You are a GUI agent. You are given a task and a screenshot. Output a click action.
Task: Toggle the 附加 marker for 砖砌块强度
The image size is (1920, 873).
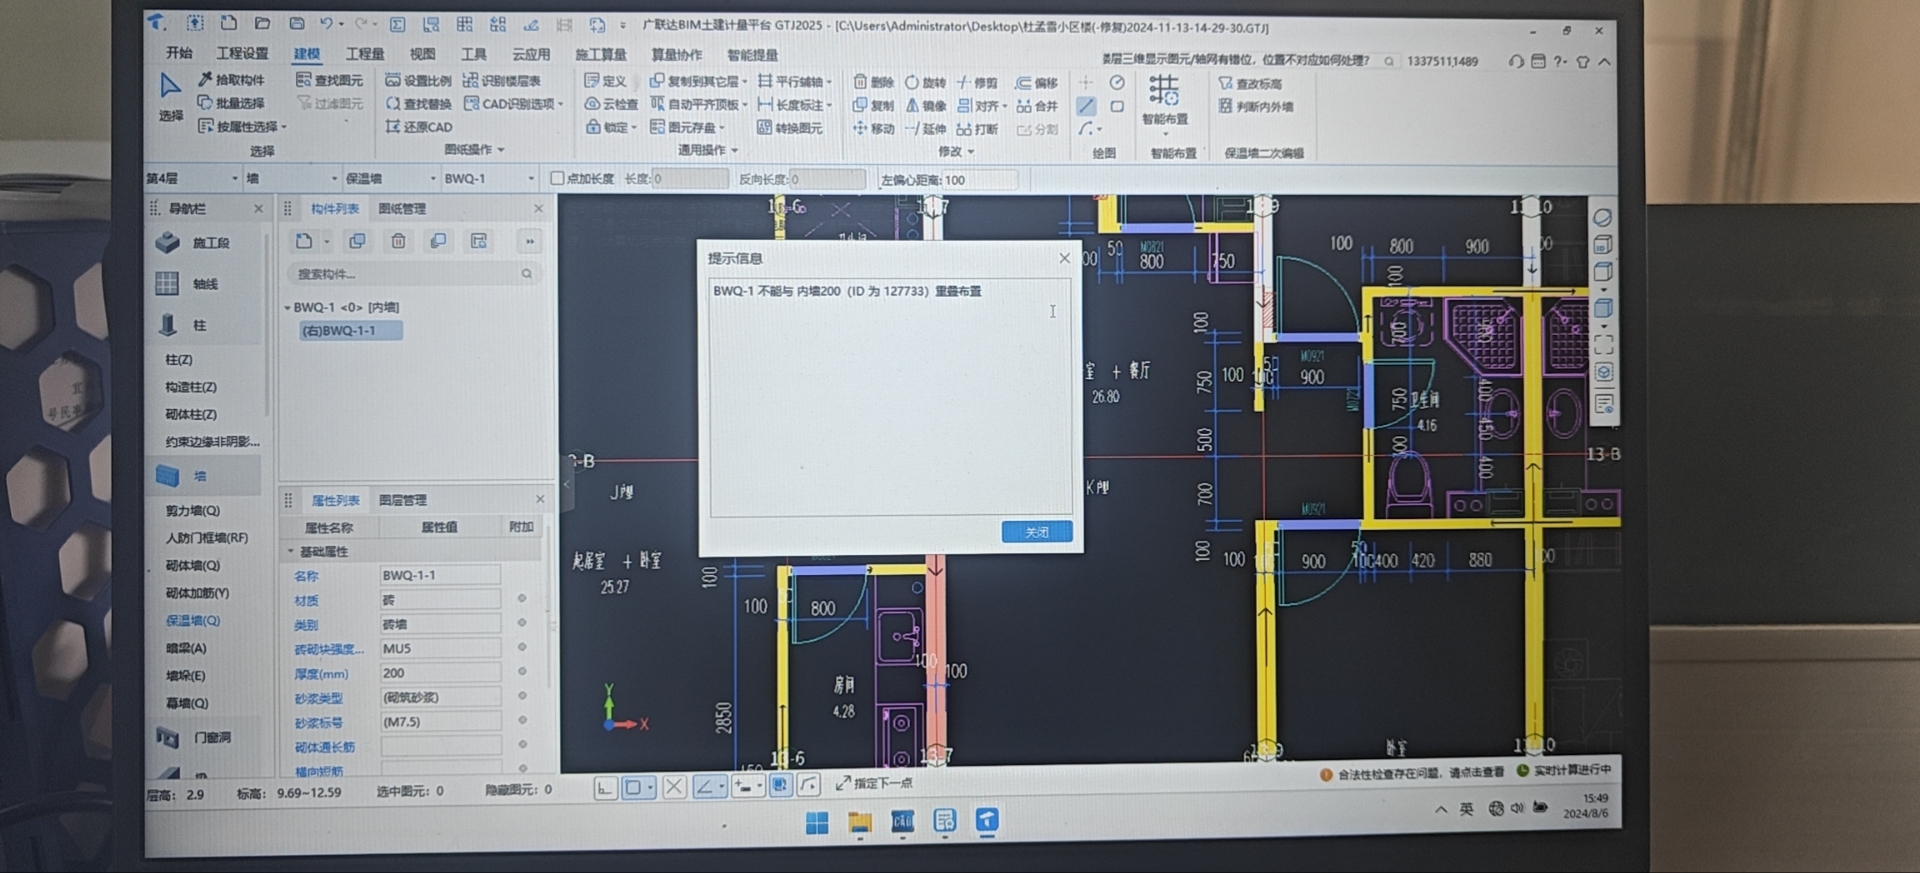(522, 647)
